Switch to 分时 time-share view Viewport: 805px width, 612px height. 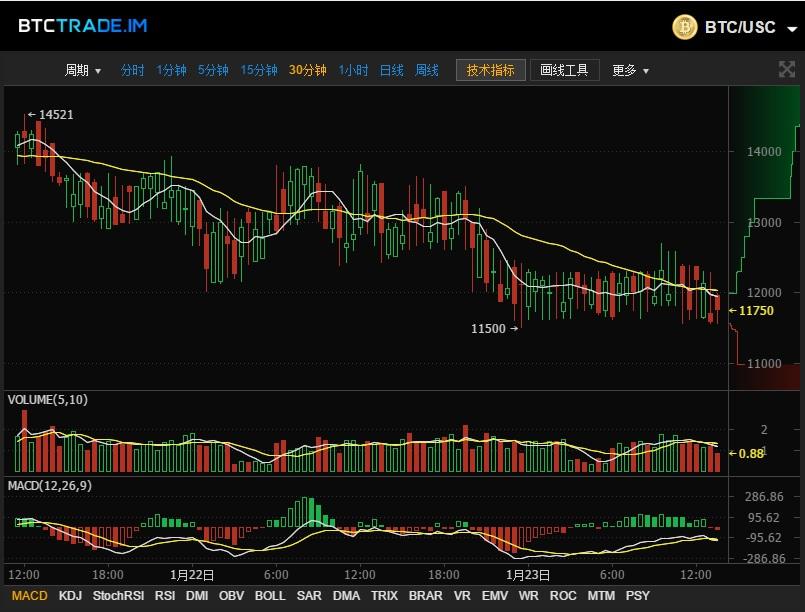[132, 70]
